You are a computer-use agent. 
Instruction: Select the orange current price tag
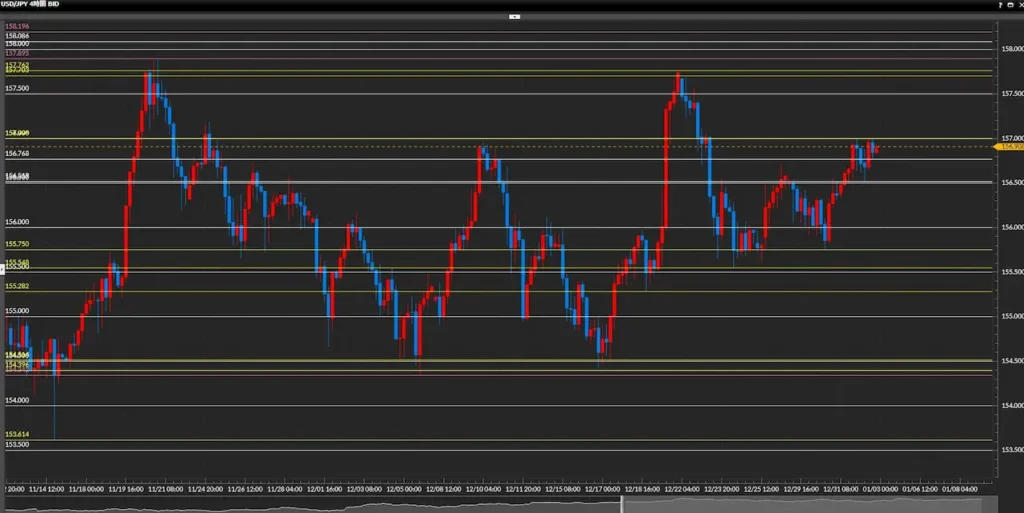pyautogui.click(x=1010, y=146)
